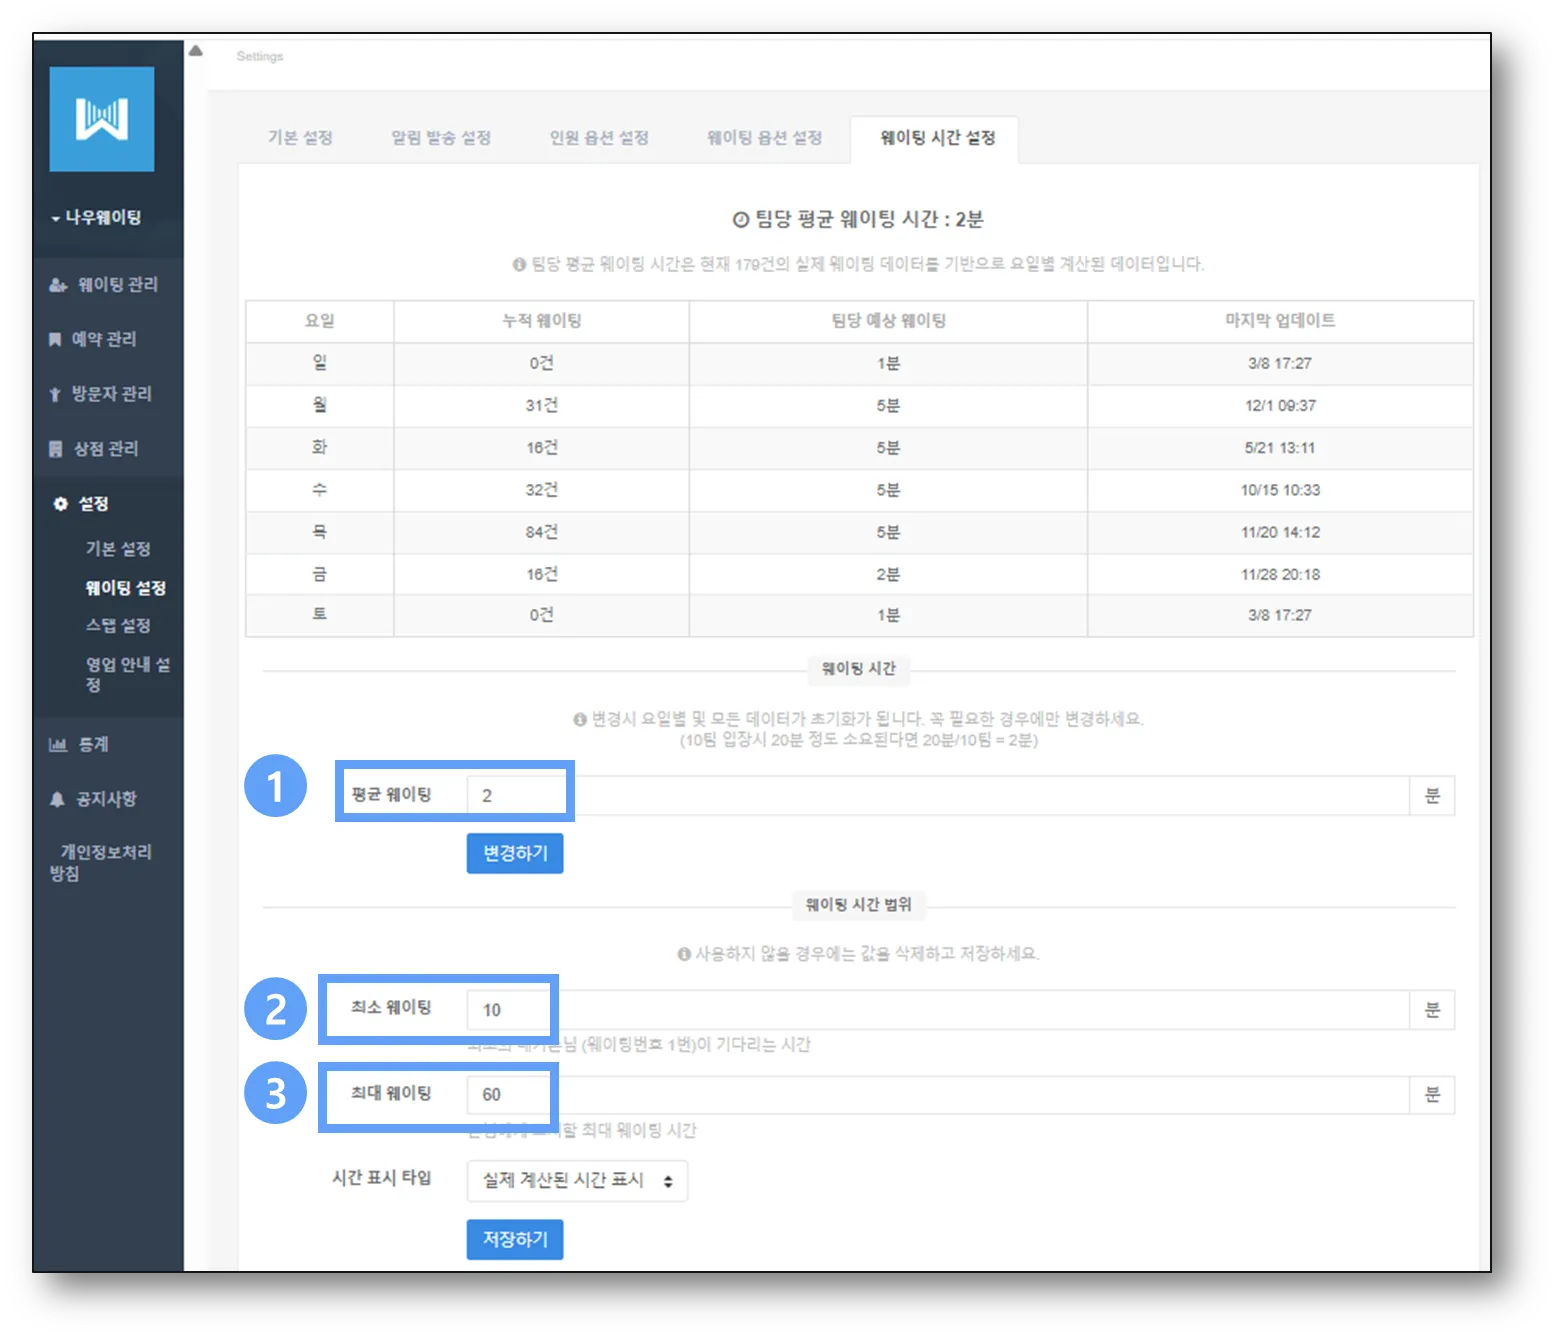Open 기본 설정 in the sidebar submenu
This screenshot has width=1557, height=1338.
(x=118, y=549)
